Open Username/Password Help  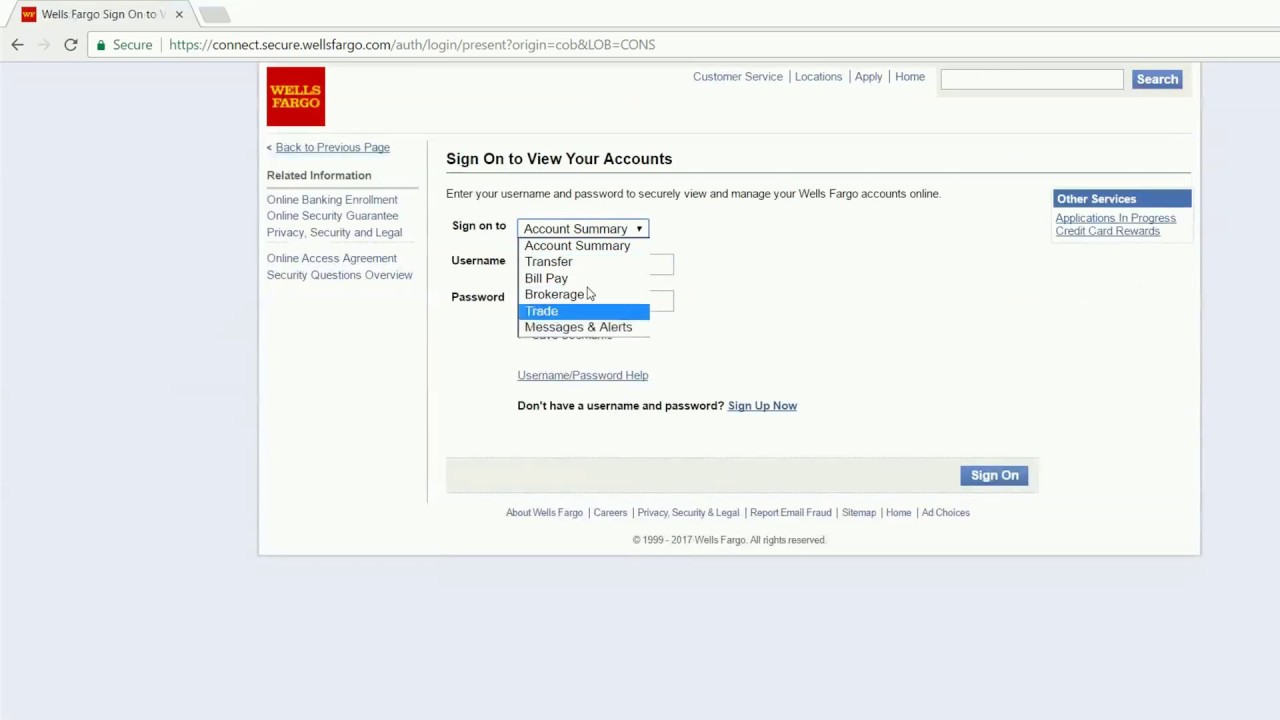coord(583,375)
